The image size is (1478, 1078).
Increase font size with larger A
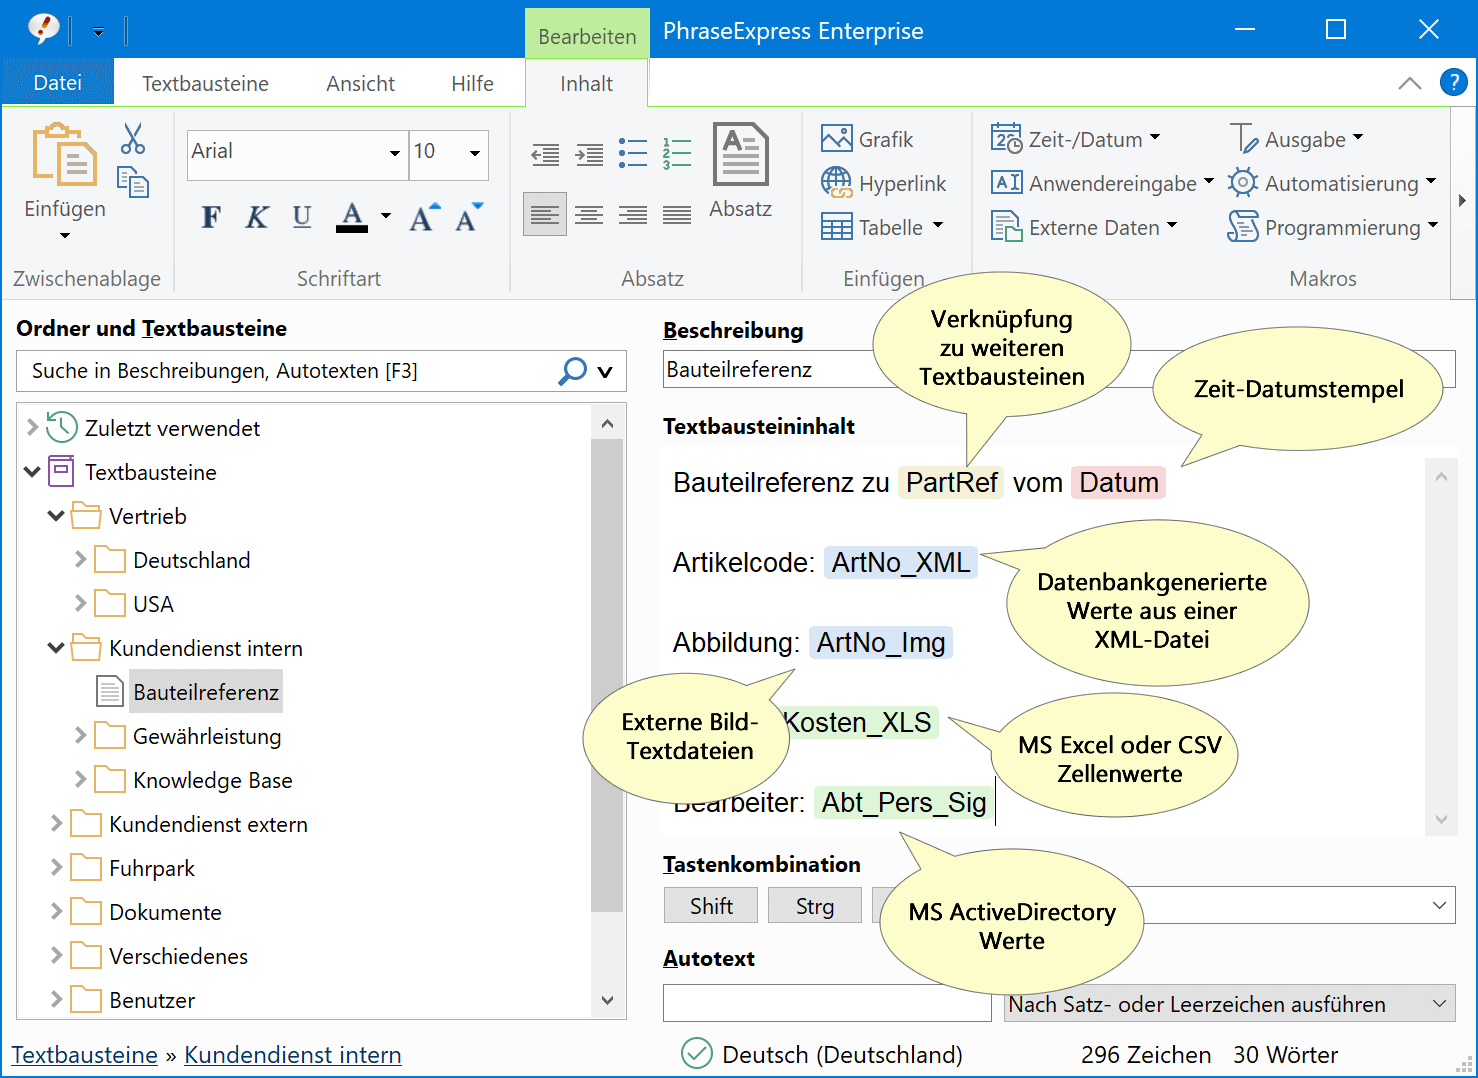click(x=424, y=217)
